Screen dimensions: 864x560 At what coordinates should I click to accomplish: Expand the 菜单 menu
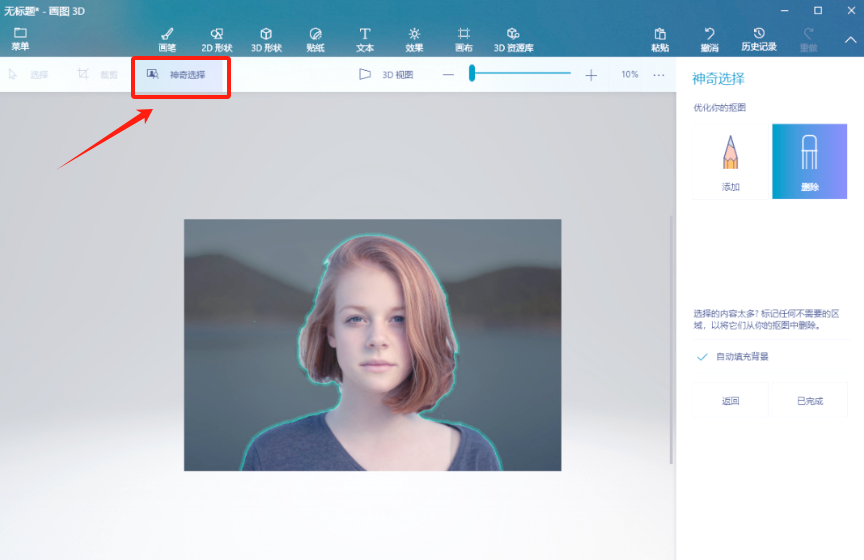click(20, 39)
